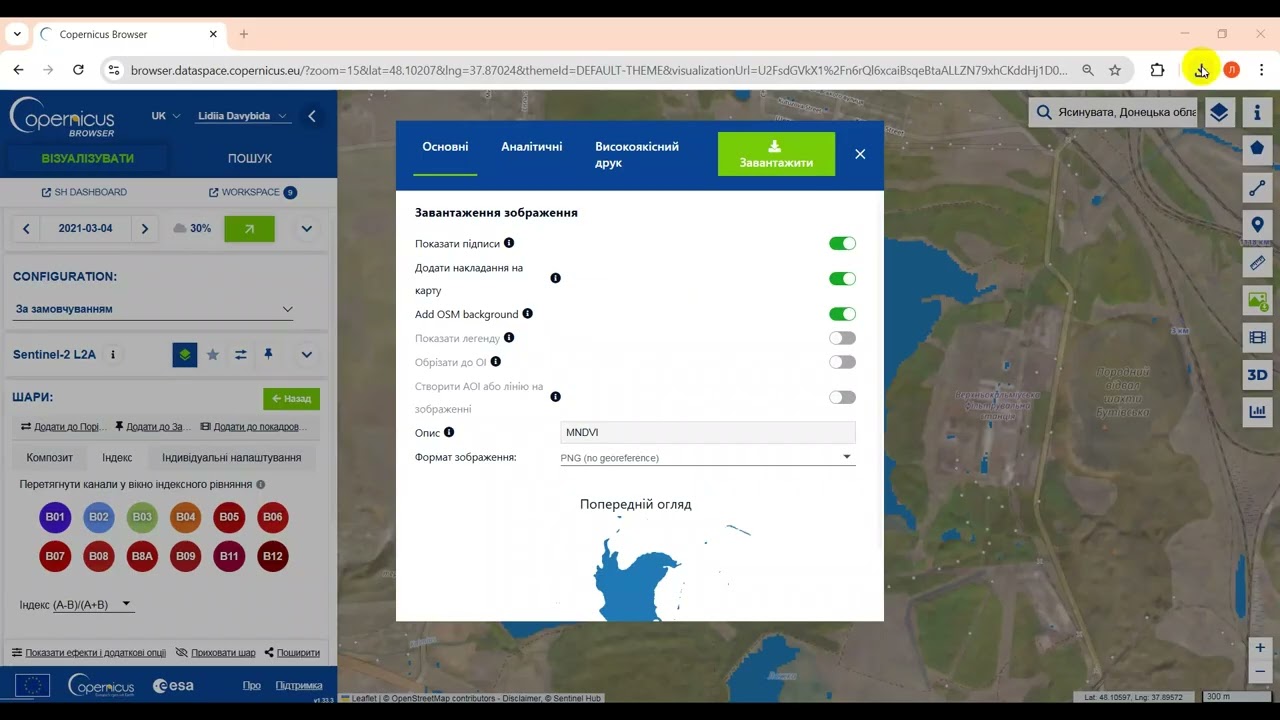Screen dimensions: 1280x720
Task: Expand the date options chevron
Action: pos(307,229)
